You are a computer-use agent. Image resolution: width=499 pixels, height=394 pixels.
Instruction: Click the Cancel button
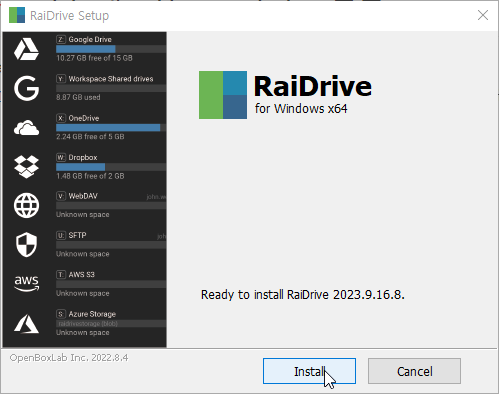coord(414,371)
